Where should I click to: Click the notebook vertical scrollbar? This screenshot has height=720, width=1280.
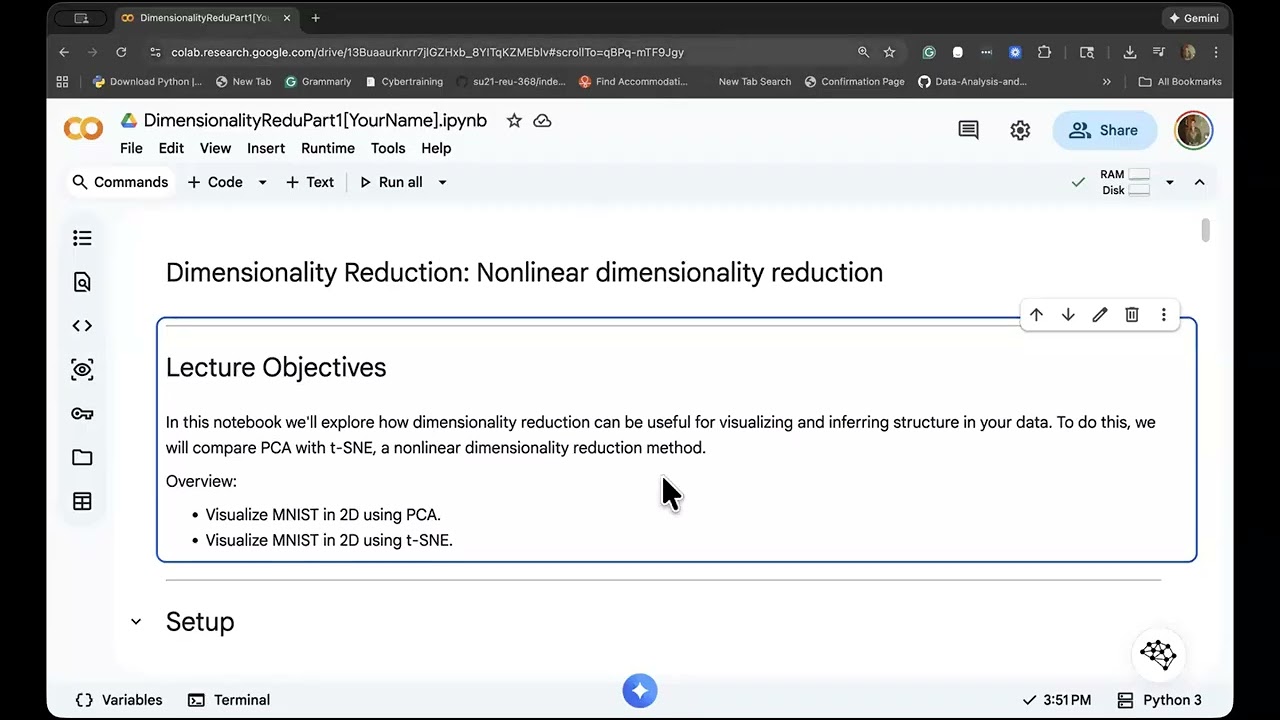point(1206,231)
